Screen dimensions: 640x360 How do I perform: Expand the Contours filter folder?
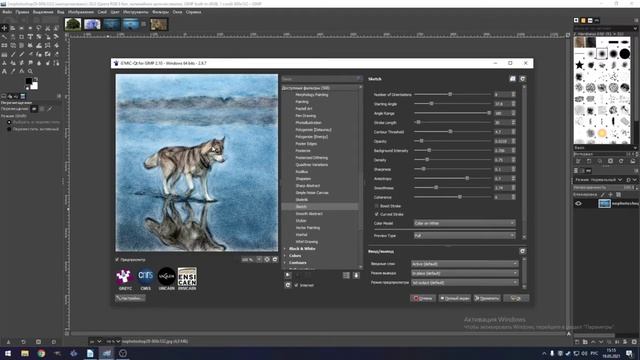coord(285,262)
